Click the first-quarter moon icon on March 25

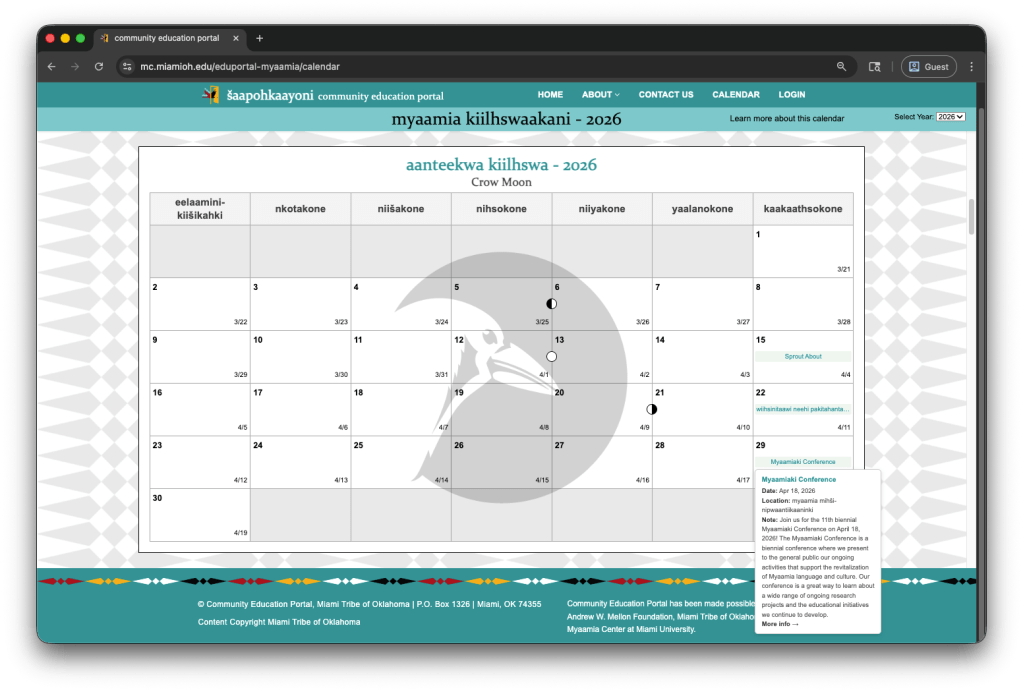551,303
